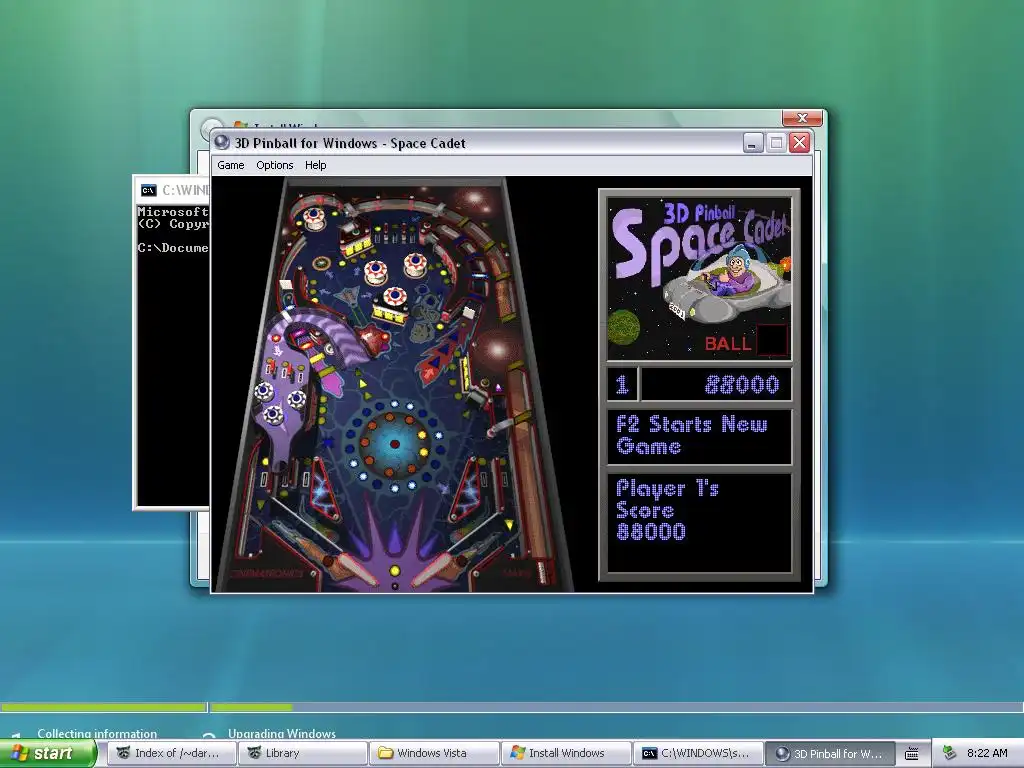Screen dimensions: 1024x768
Task: Open the Options menu in Pinball
Action: point(274,165)
